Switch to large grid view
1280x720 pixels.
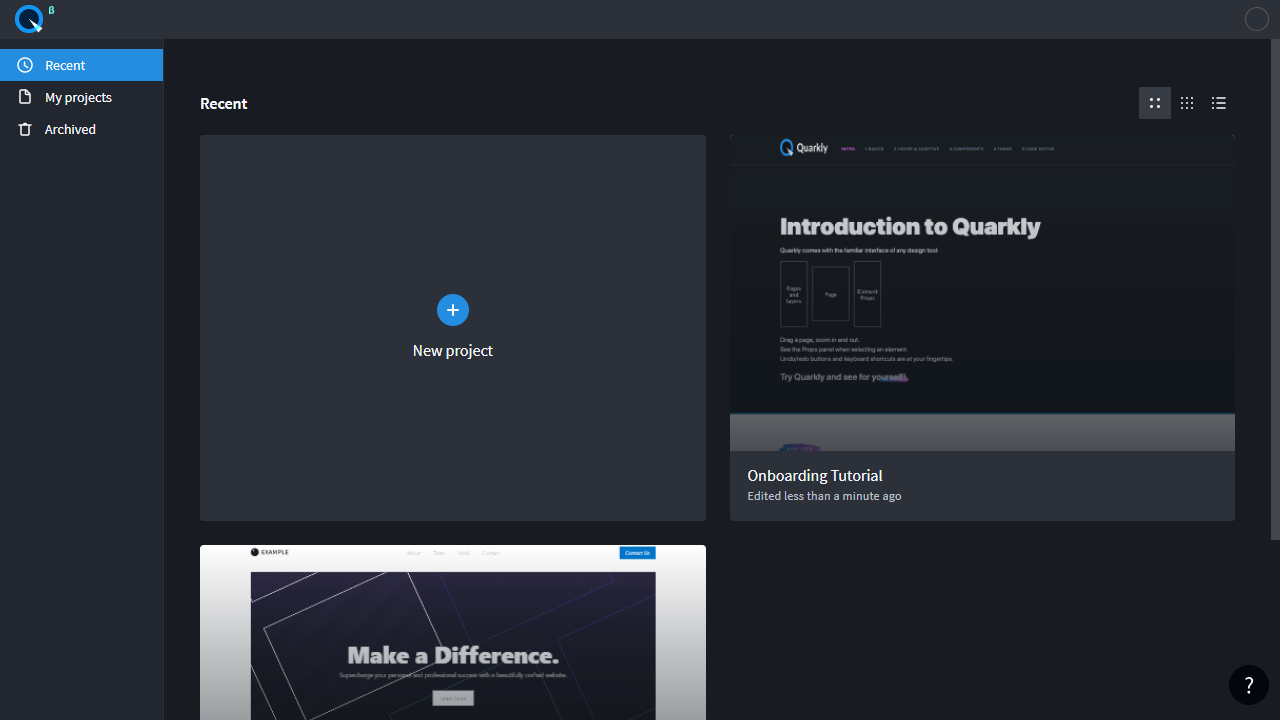point(1154,103)
